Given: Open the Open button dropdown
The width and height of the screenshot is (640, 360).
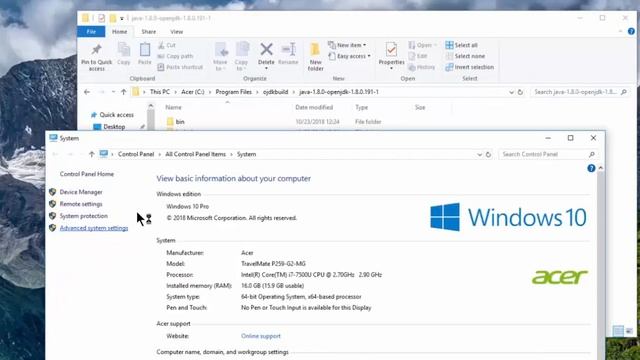Looking at the screenshot, I should coord(436,45).
